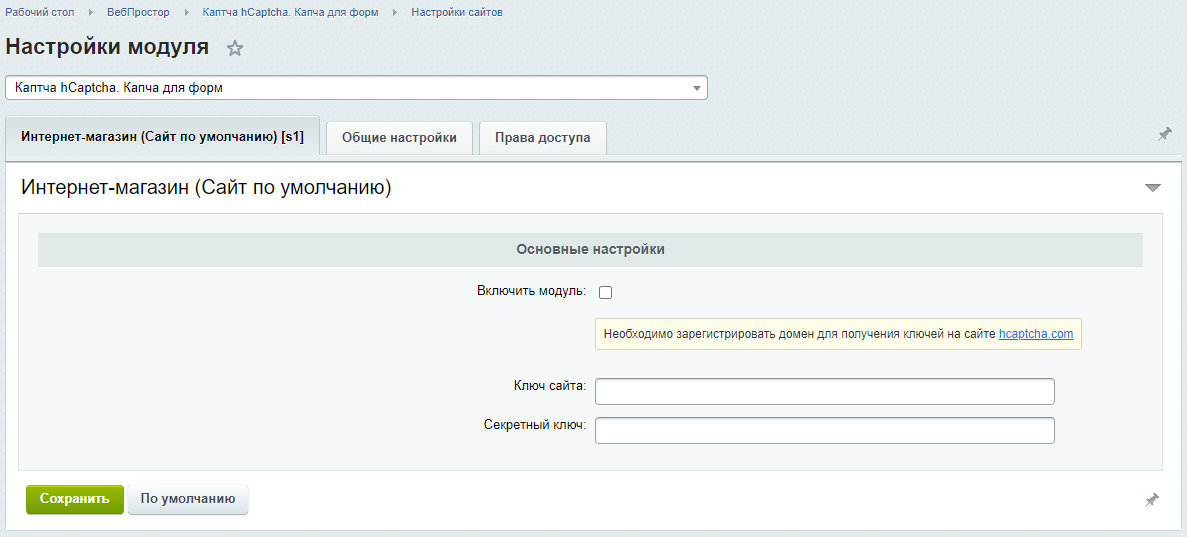Open the module selection dropdown
Viewport: 1187px width, 537px height.
[x=356, y=88]
